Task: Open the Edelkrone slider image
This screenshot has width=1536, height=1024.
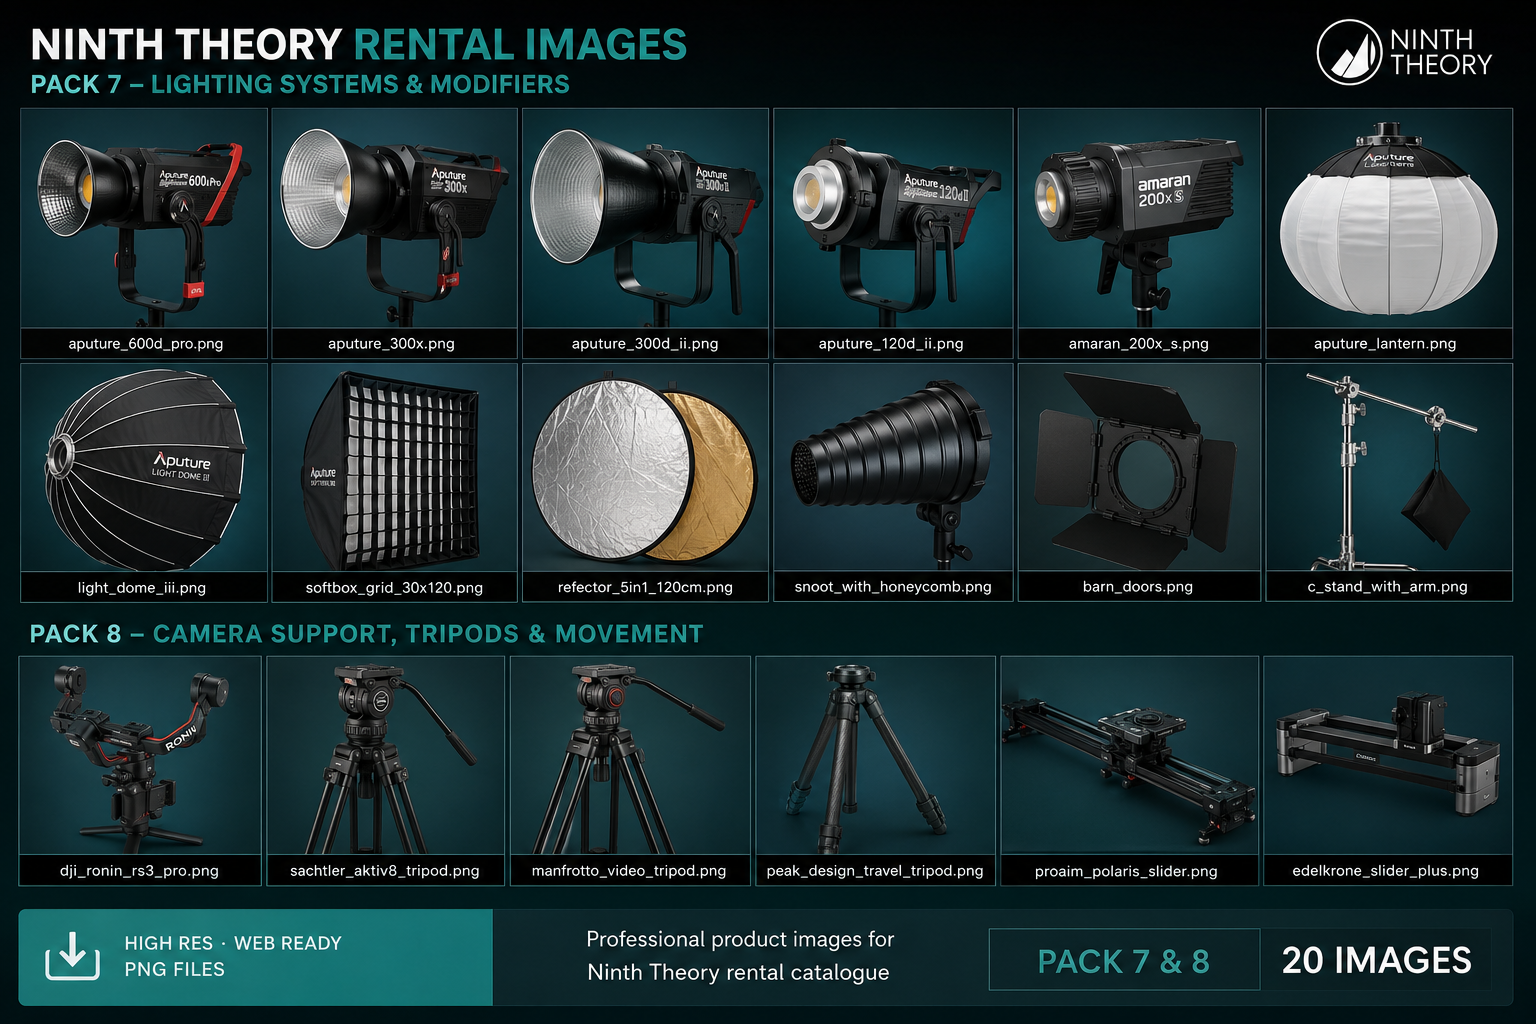Action: point(1388,755)
